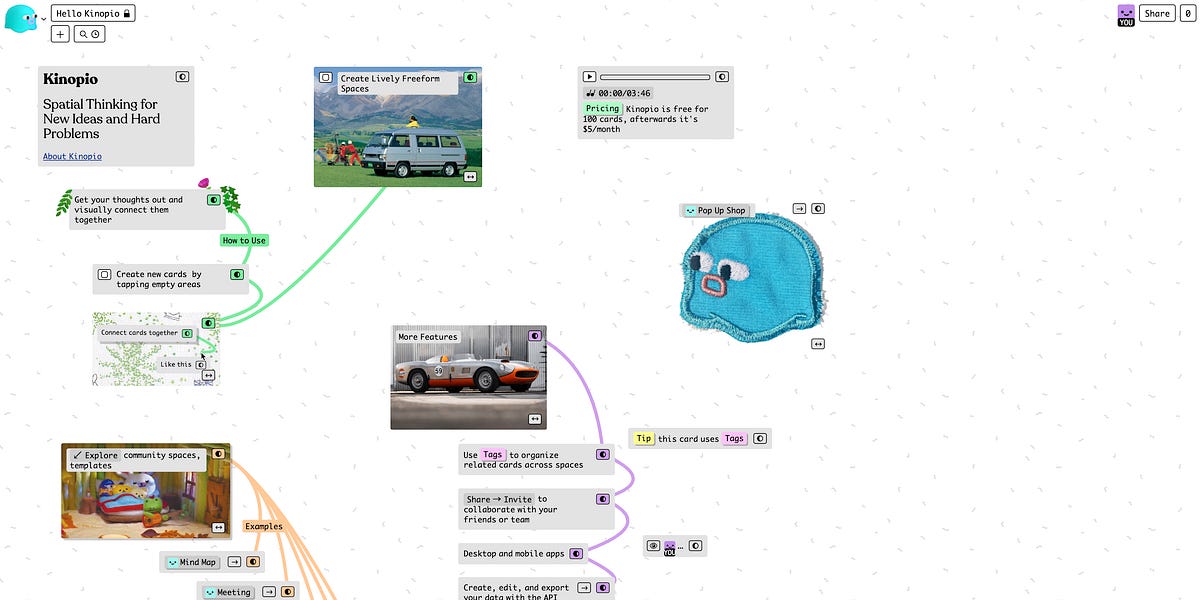
Task: Open the YOU user avatar in header
Action: click(x=1126, y=15)
